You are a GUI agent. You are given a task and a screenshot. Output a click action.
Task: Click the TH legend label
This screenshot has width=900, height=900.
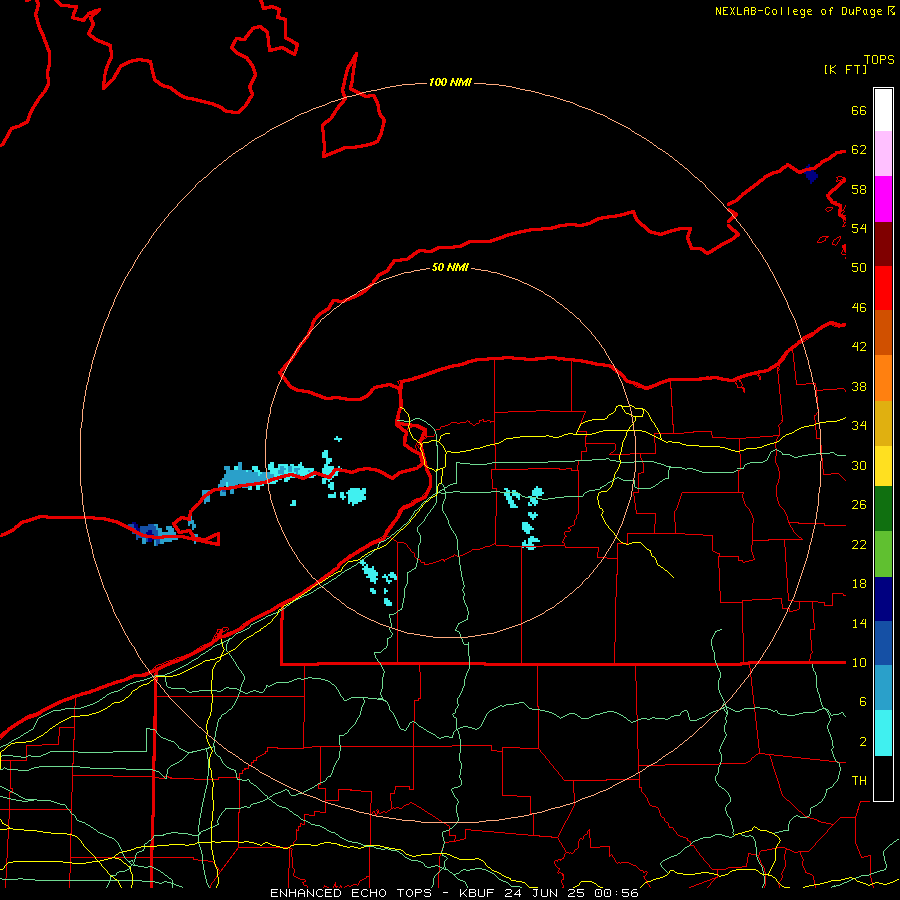pyautogui.click(x=859, y=780)
